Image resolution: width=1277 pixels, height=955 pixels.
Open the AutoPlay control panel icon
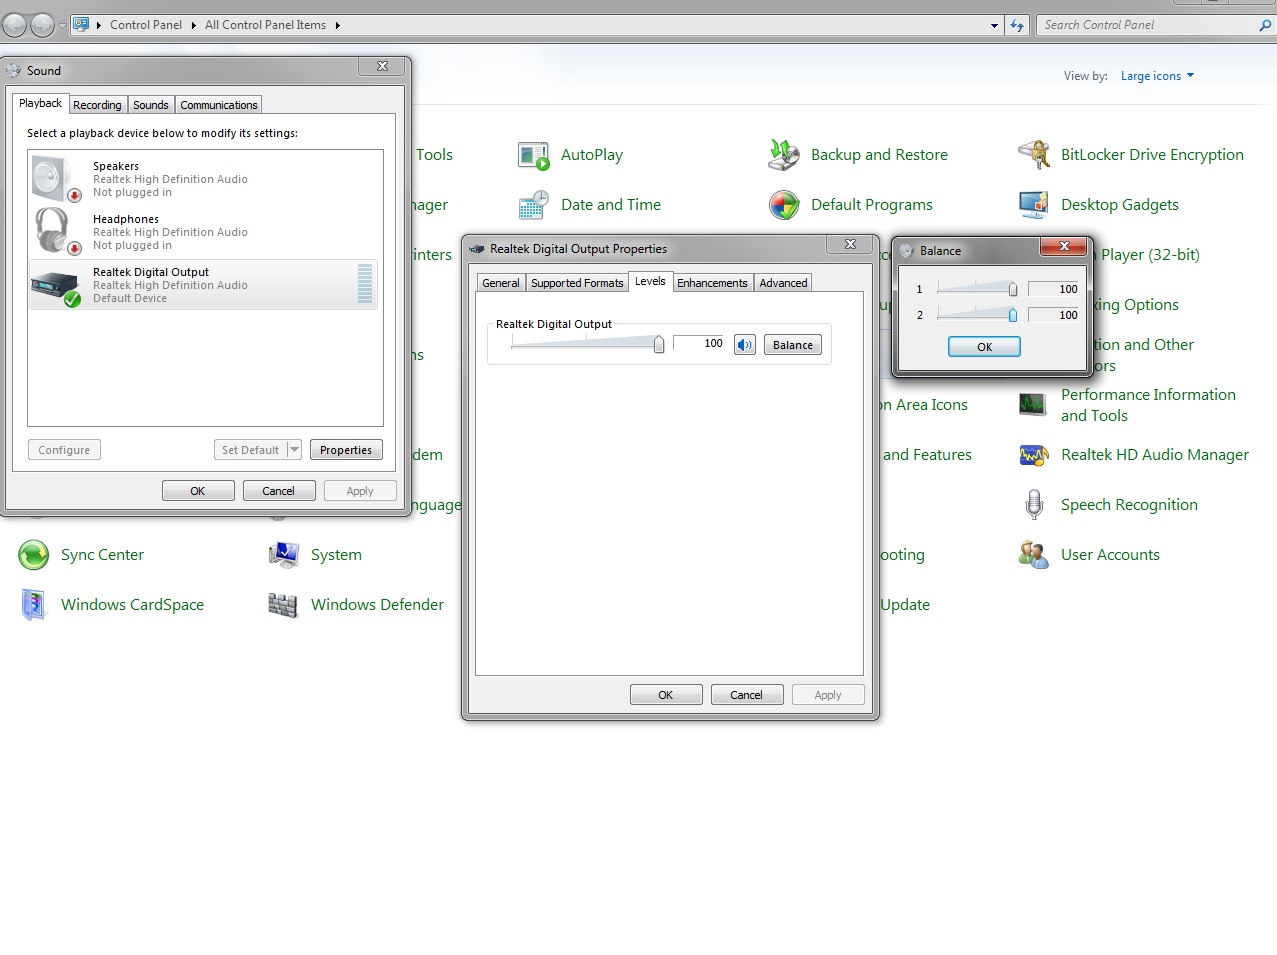pyautogui.click(x=534, y=155)
